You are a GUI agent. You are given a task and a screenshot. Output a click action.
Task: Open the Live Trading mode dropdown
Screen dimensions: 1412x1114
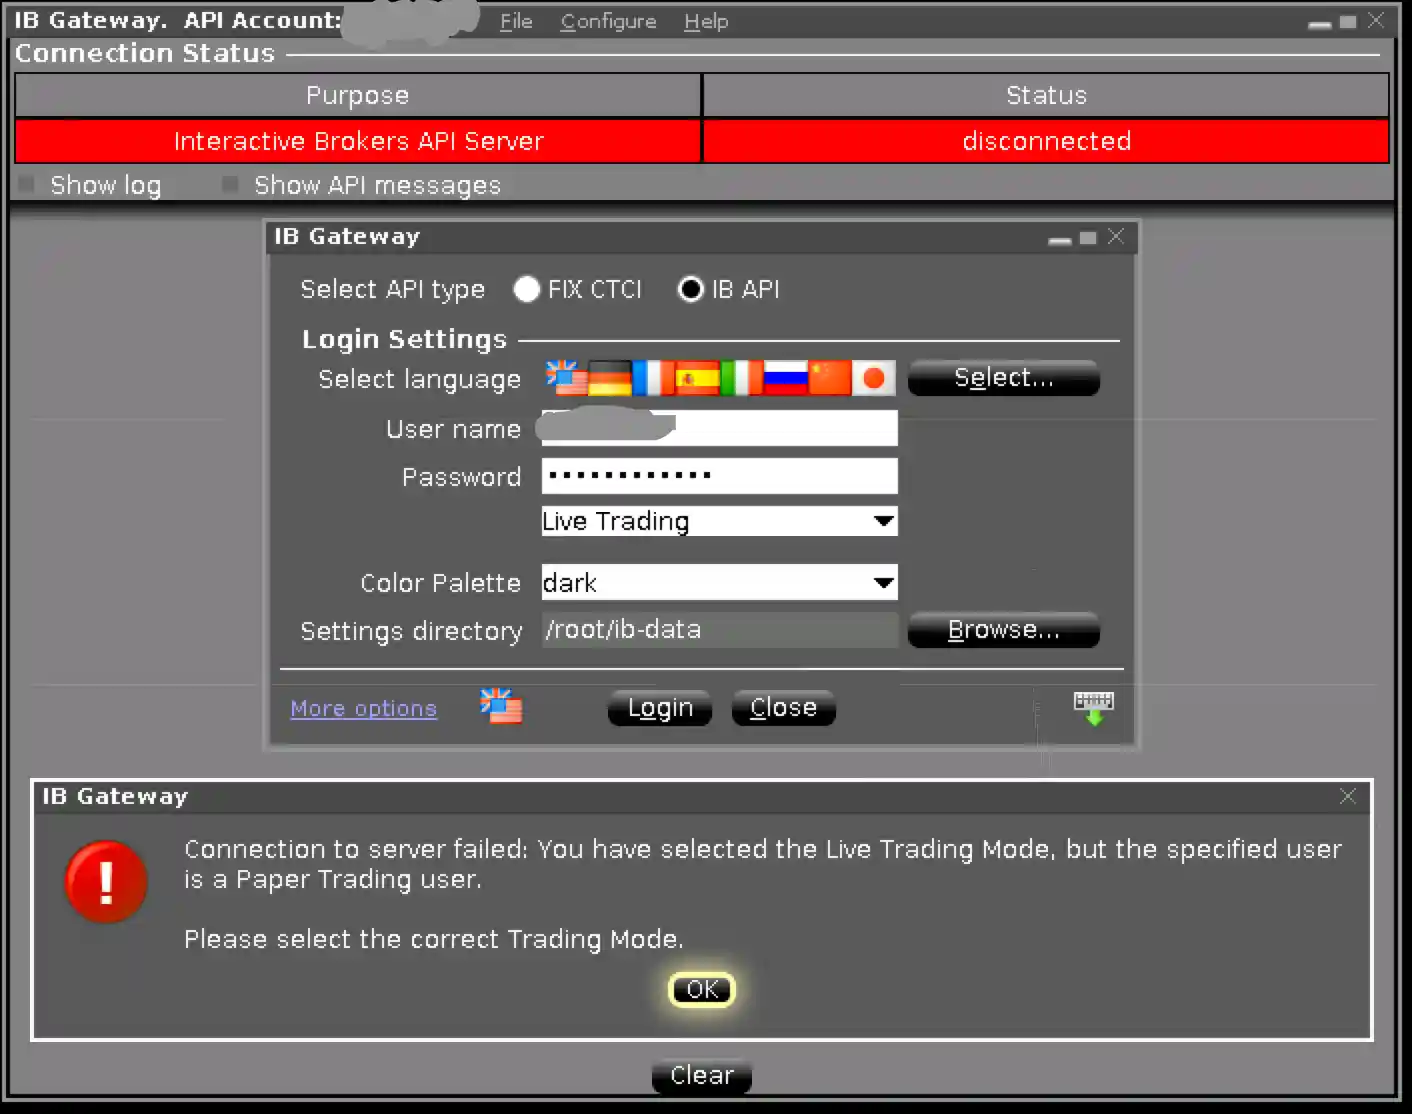pyautogui.click(x=719, y=521)
